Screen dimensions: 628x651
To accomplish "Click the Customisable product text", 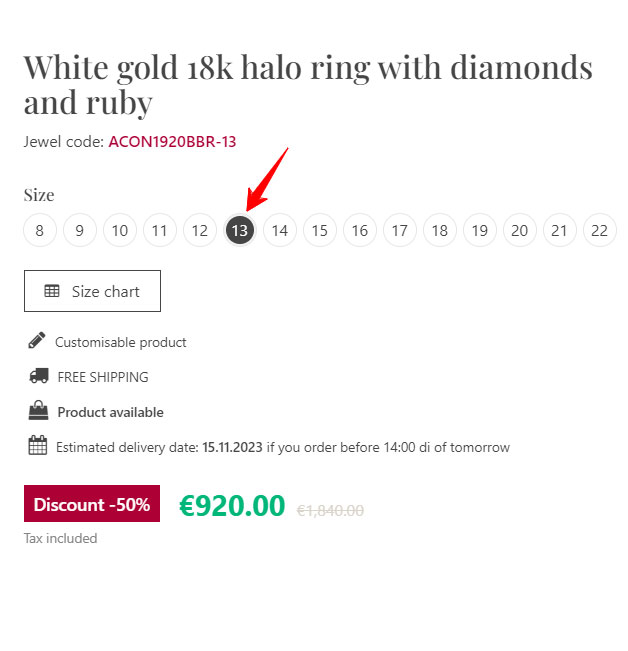I will [x=121, y=342].
